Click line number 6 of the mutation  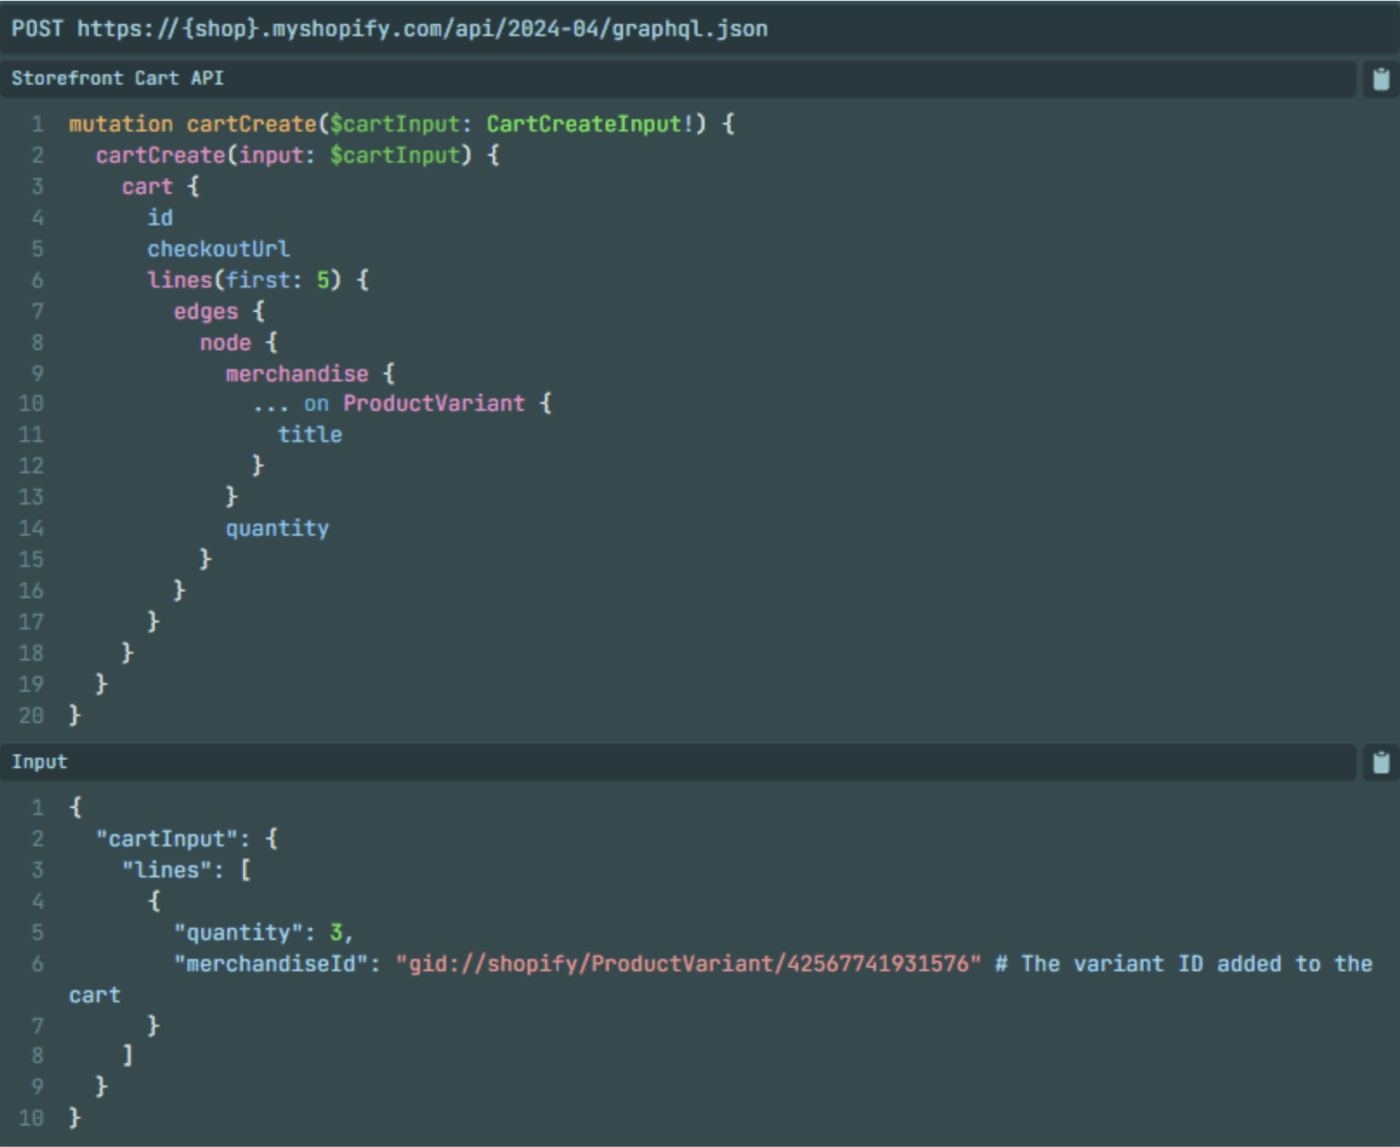click(37, 281)
